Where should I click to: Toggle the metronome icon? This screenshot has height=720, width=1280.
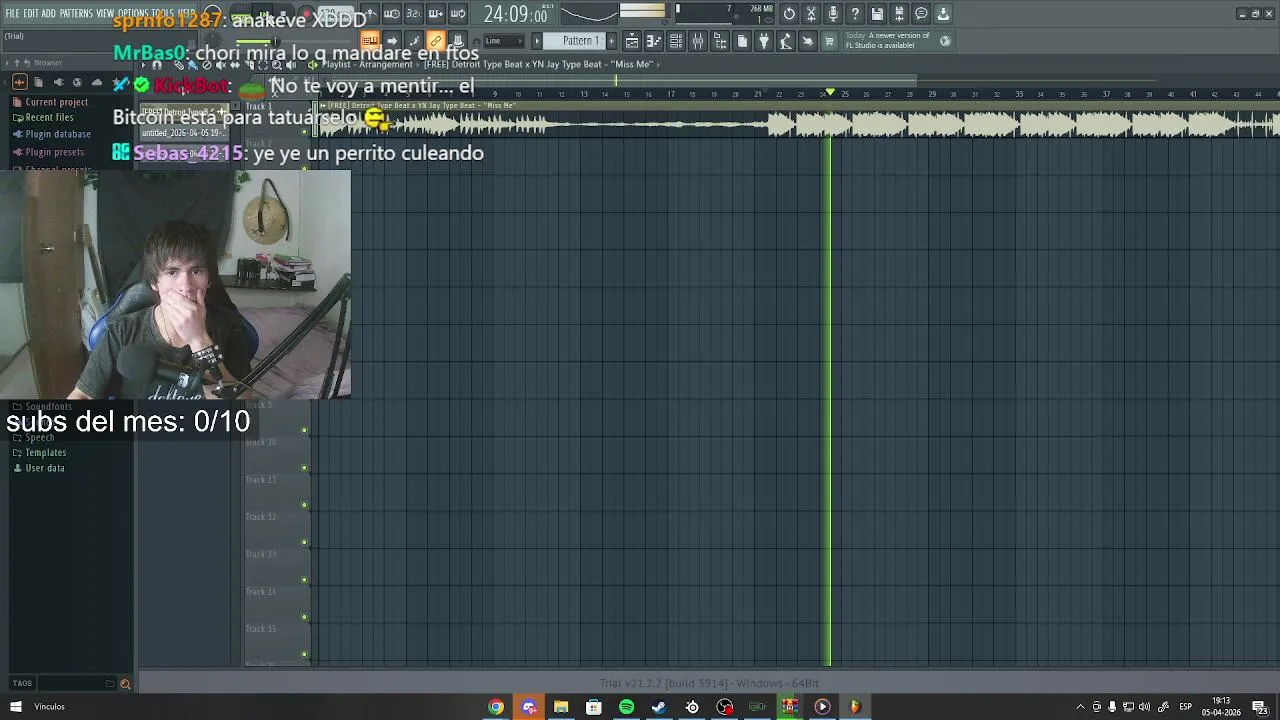click(370, 14)
